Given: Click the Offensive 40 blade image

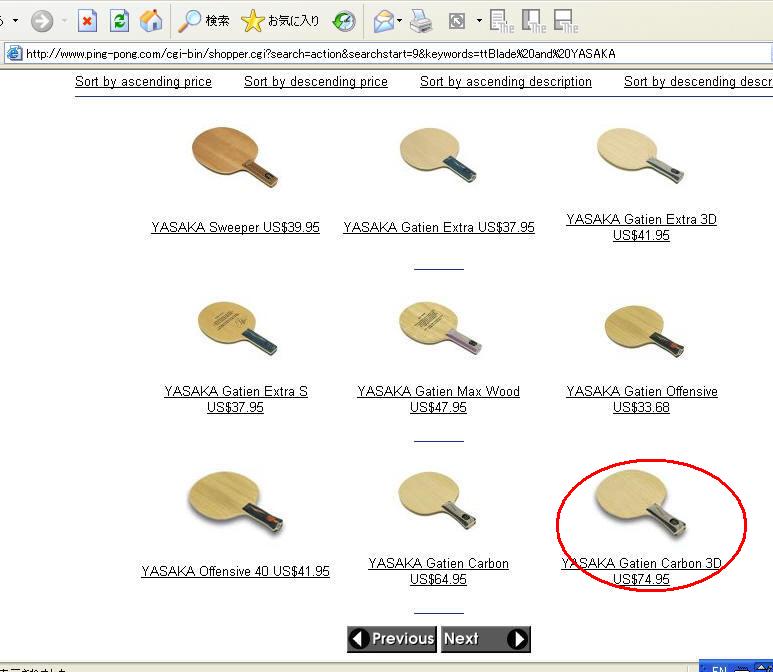Looking at the screenshot, I should click(x=236, y=502).
